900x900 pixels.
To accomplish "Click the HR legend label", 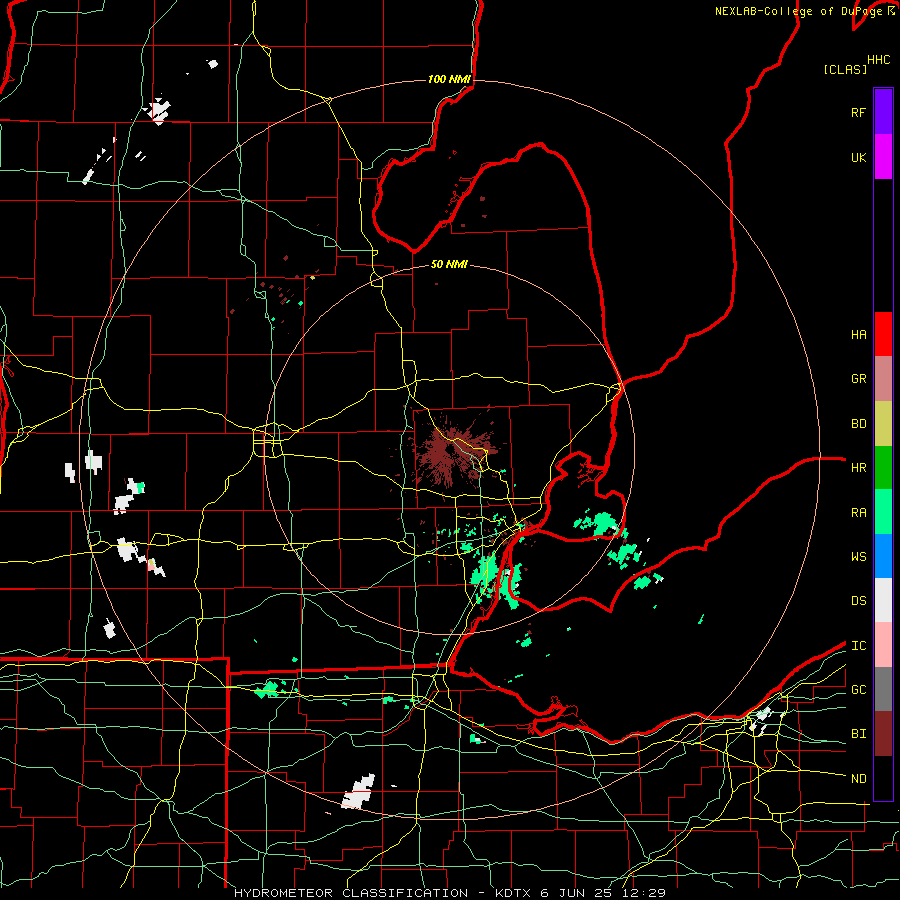I will click(858, 468).
